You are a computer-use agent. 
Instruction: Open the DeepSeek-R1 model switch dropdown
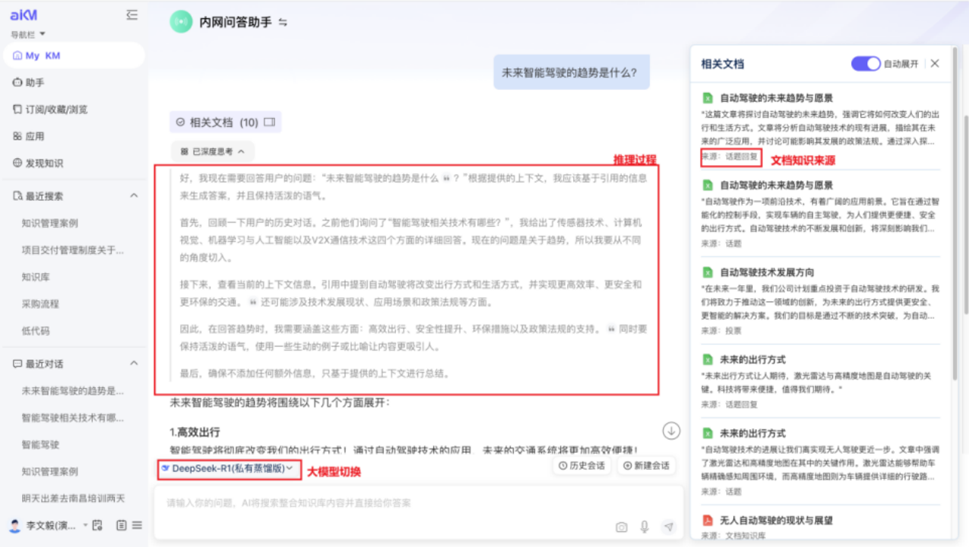click(x=228, y=468)
